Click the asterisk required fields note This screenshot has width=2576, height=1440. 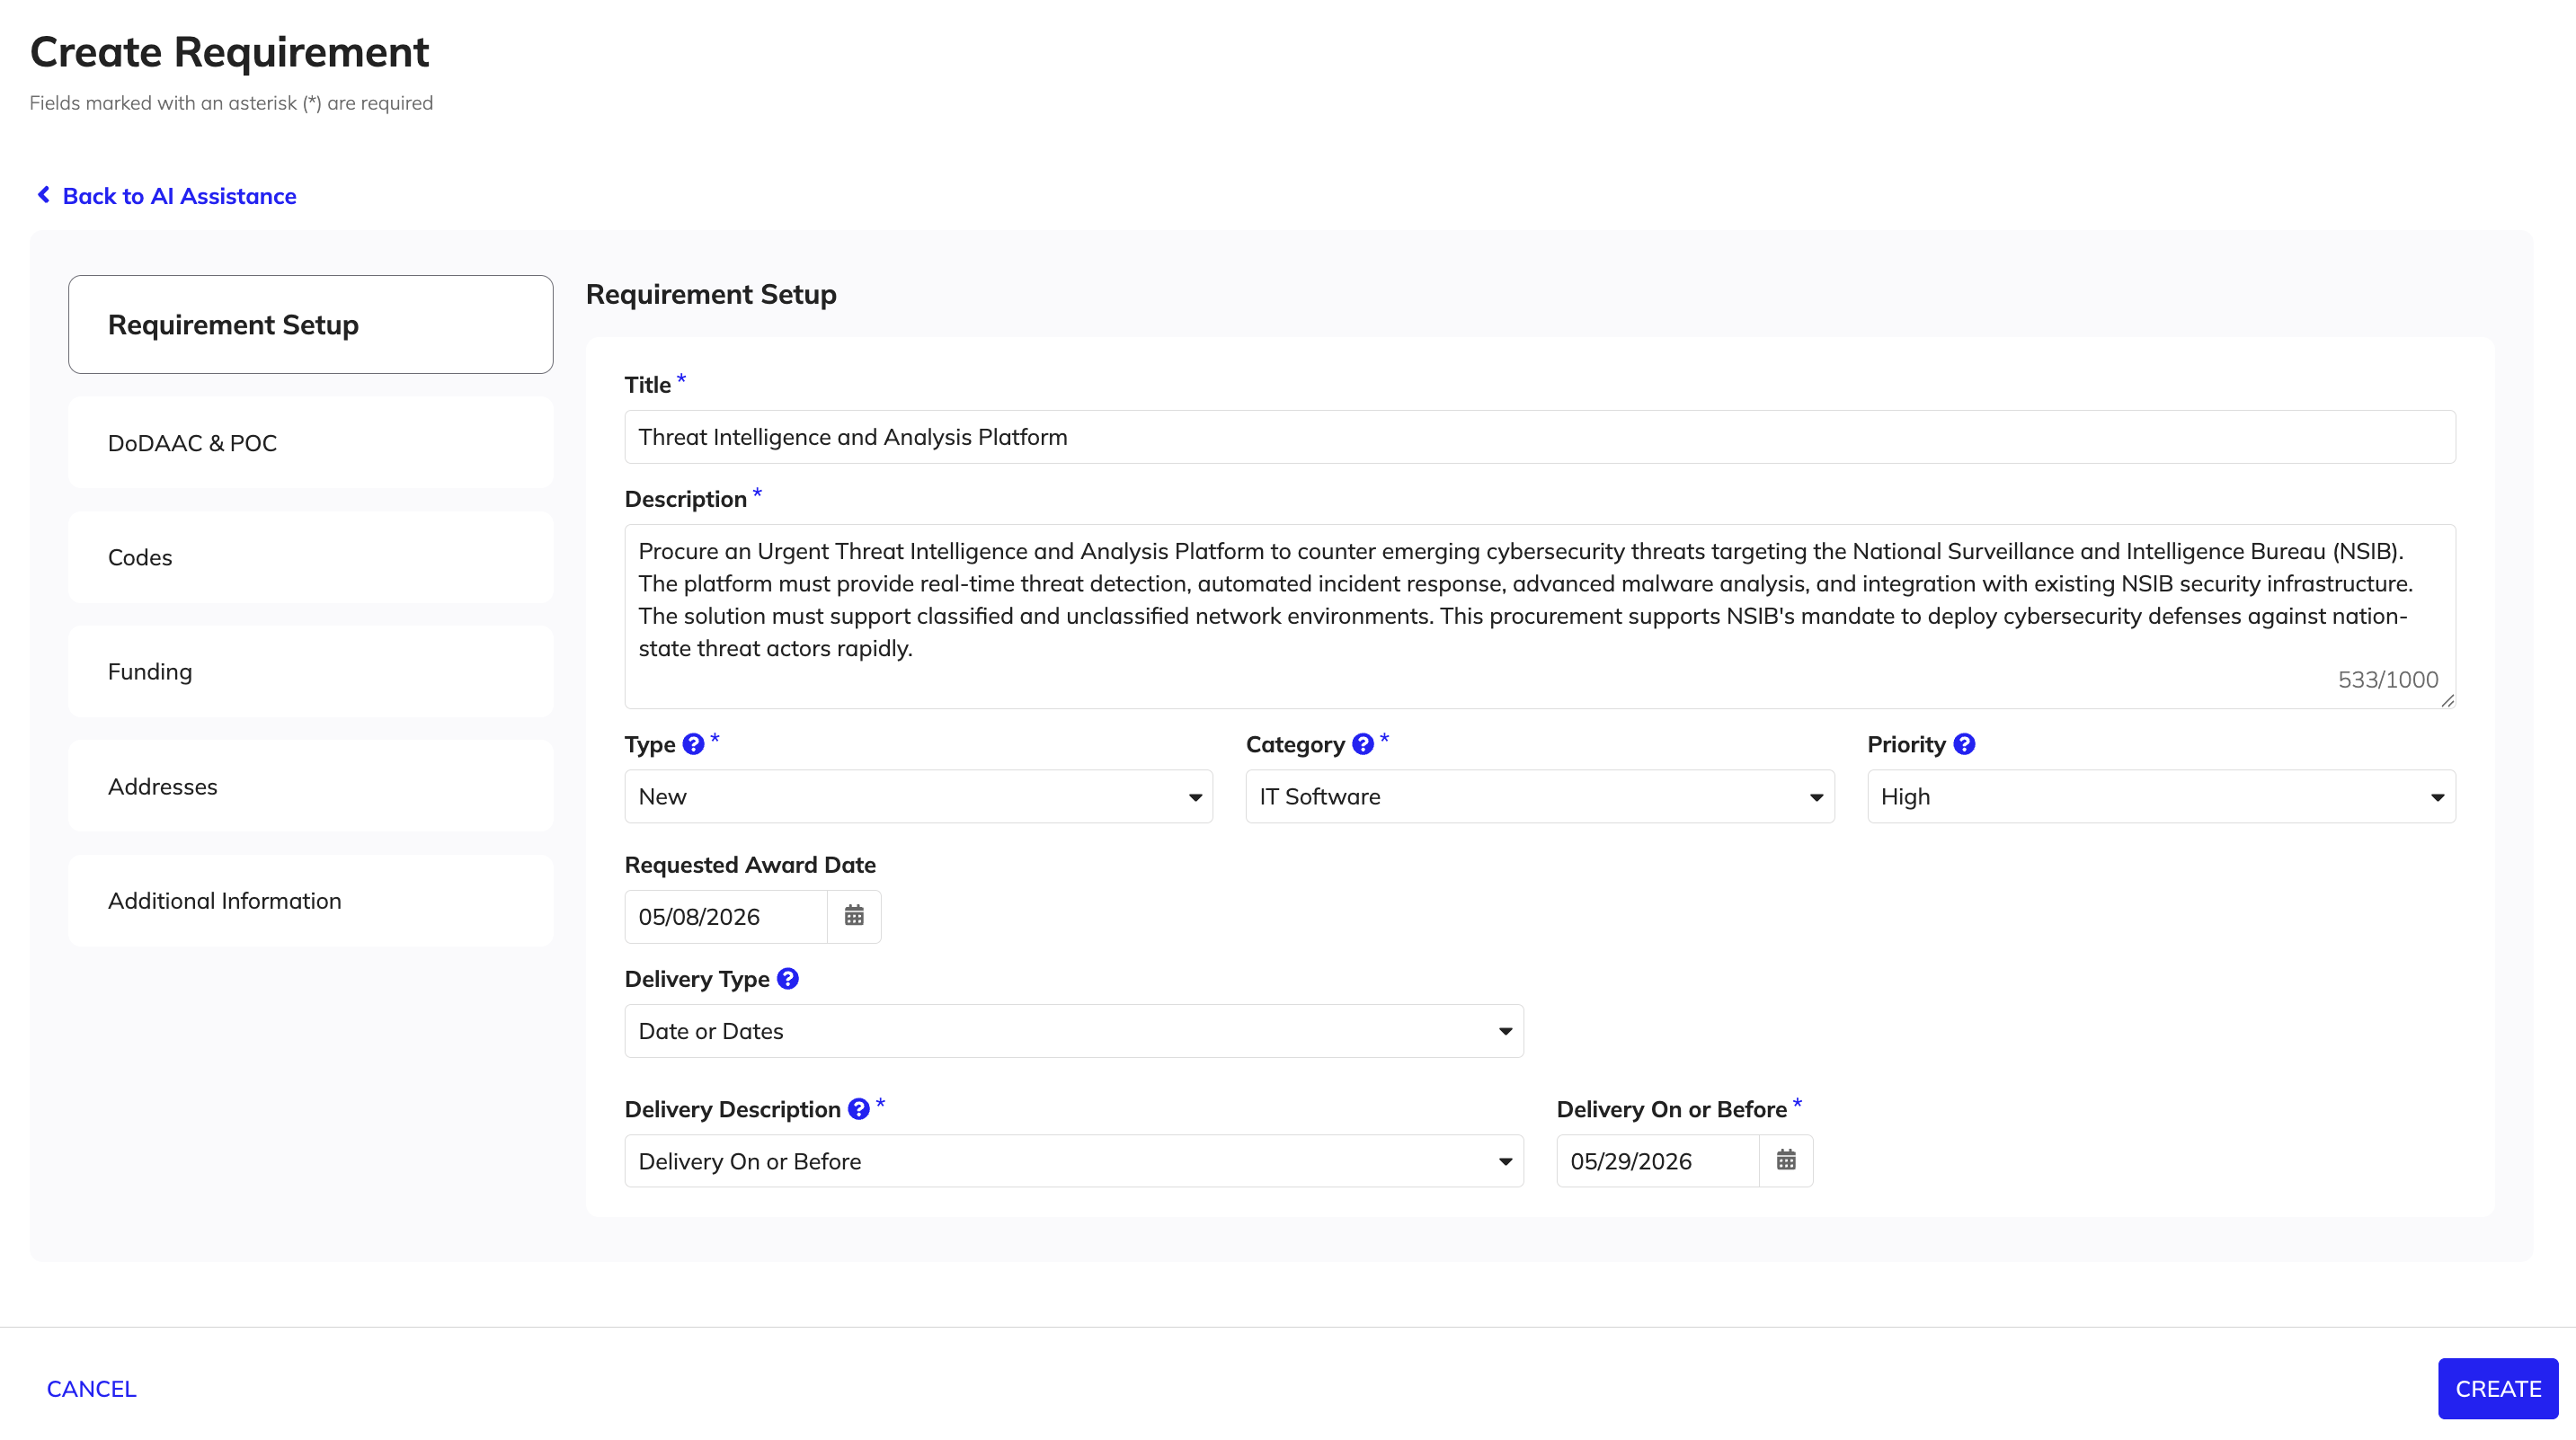(231, 103)
